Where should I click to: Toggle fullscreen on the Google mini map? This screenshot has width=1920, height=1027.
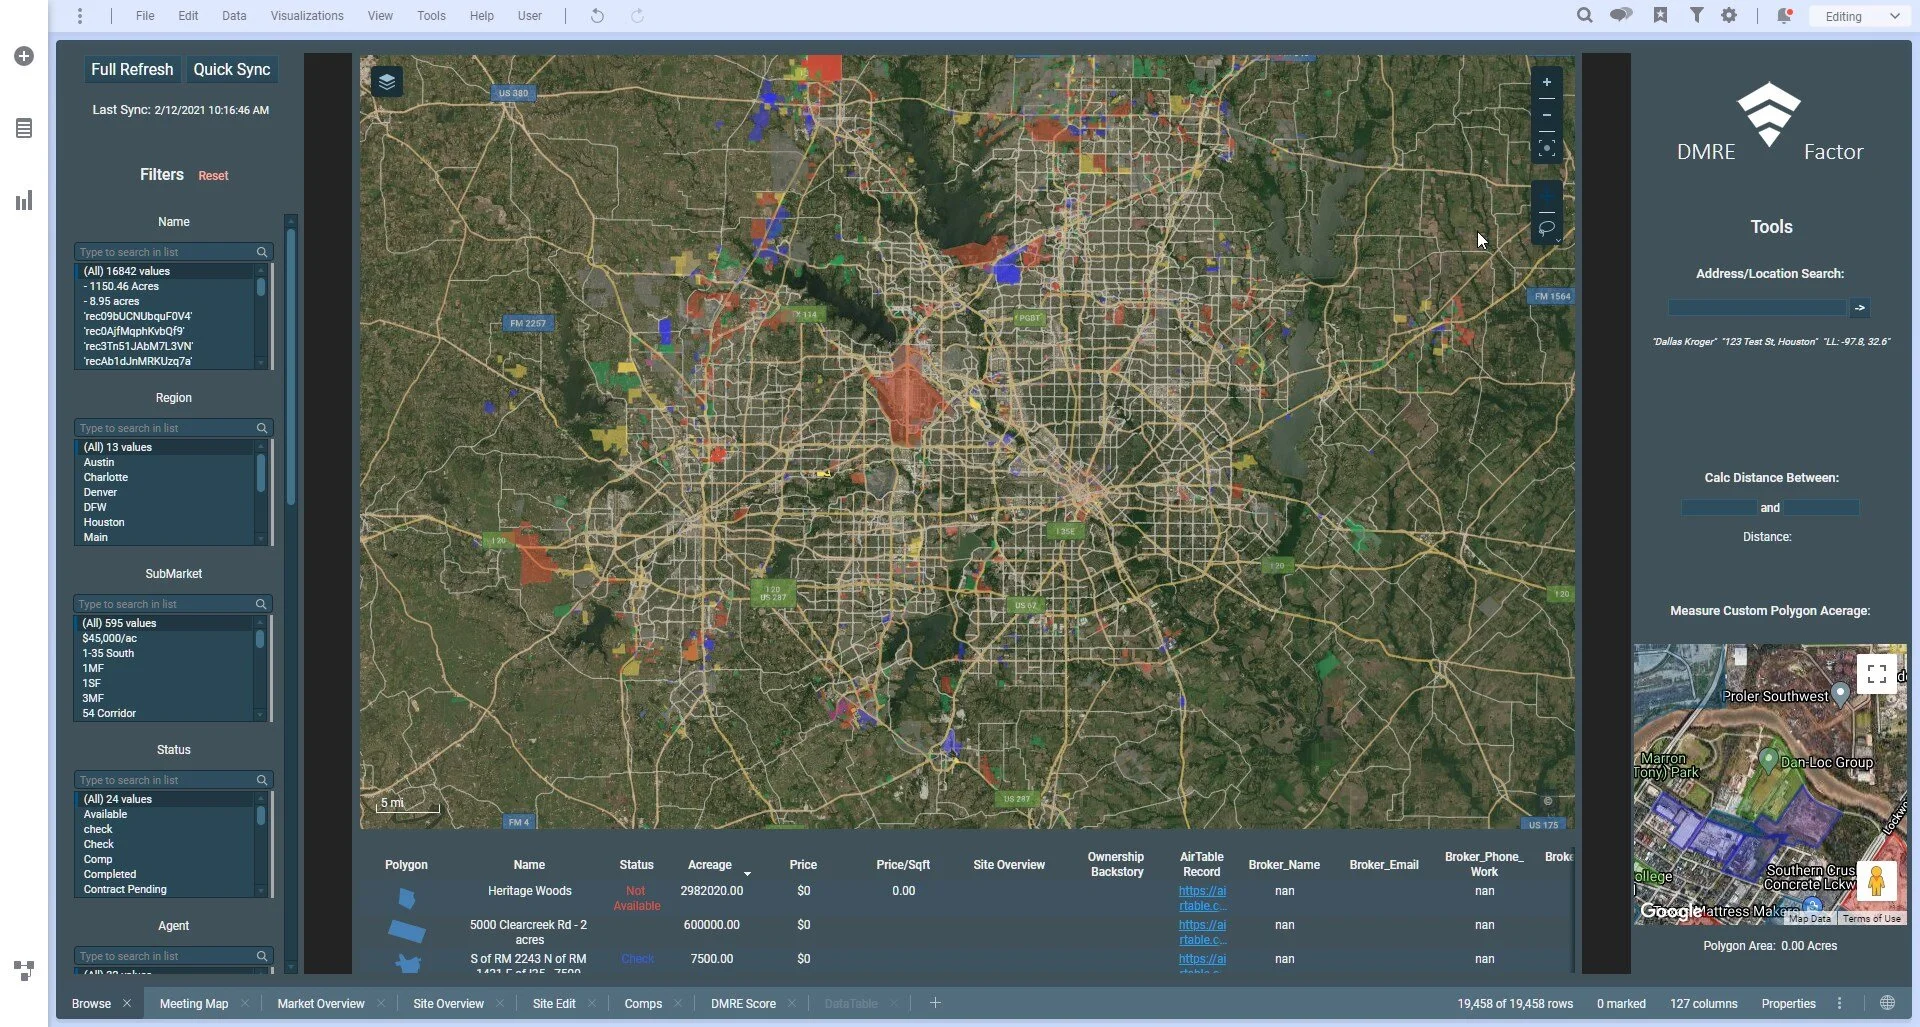1876,673
